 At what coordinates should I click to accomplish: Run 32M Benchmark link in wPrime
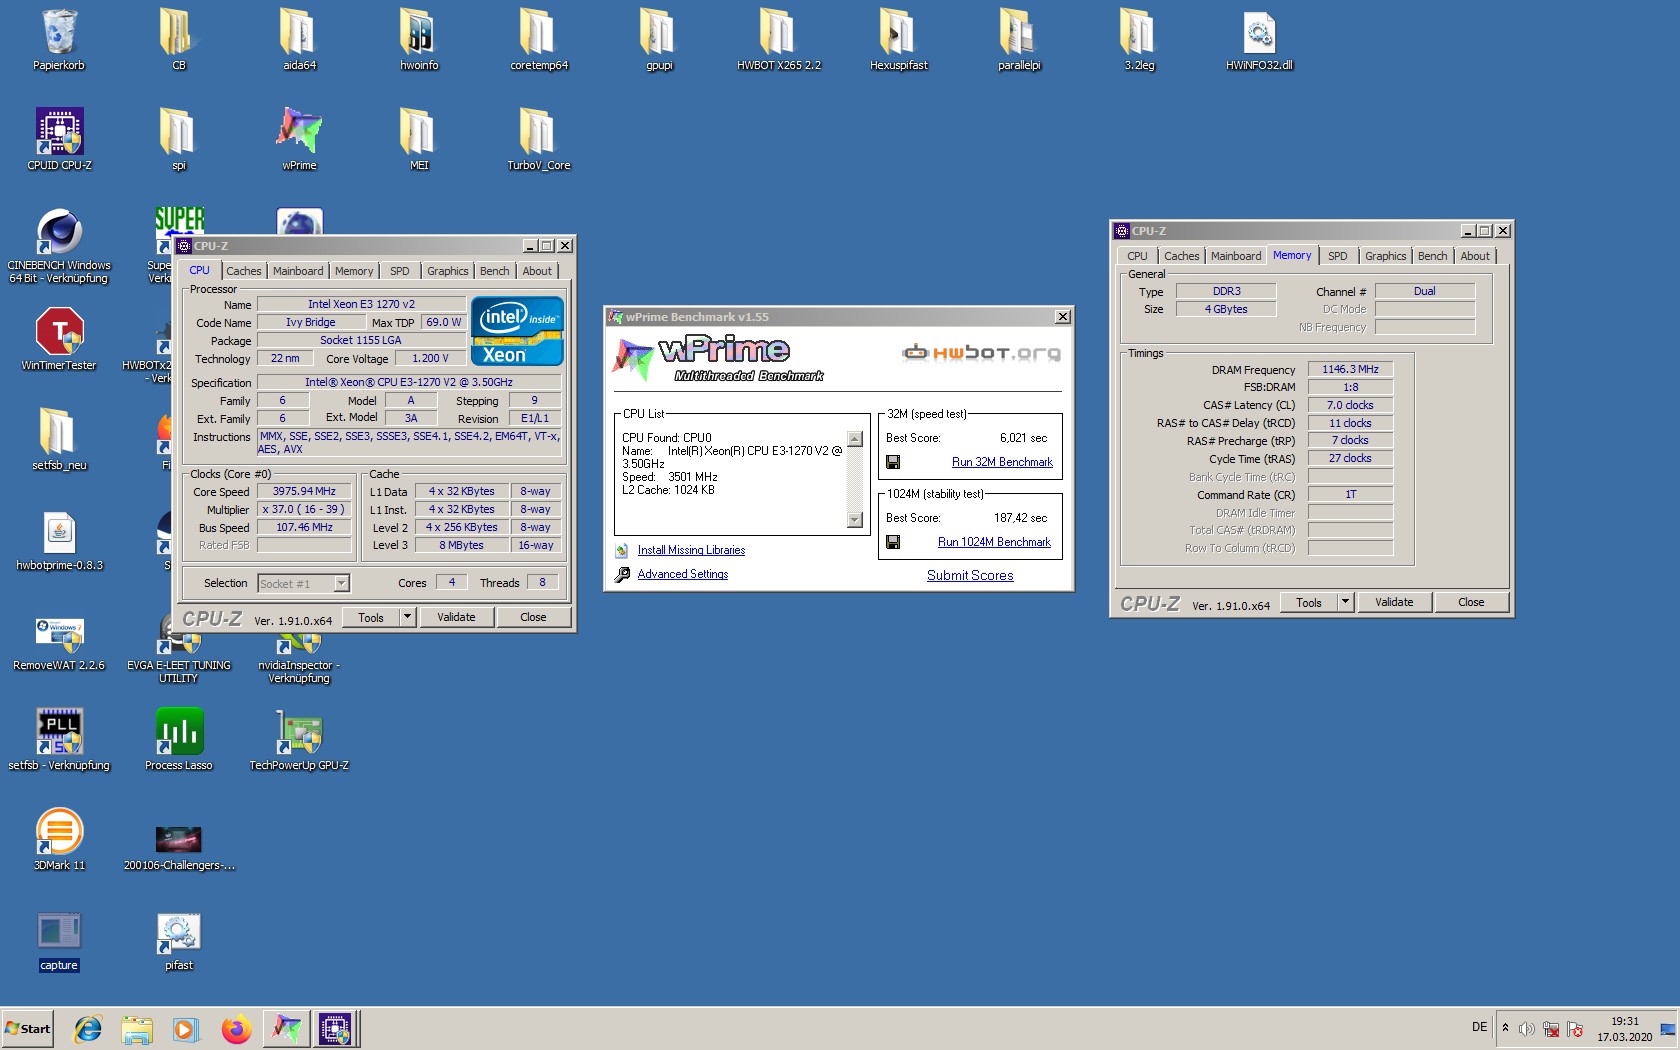pos(1002,462)
